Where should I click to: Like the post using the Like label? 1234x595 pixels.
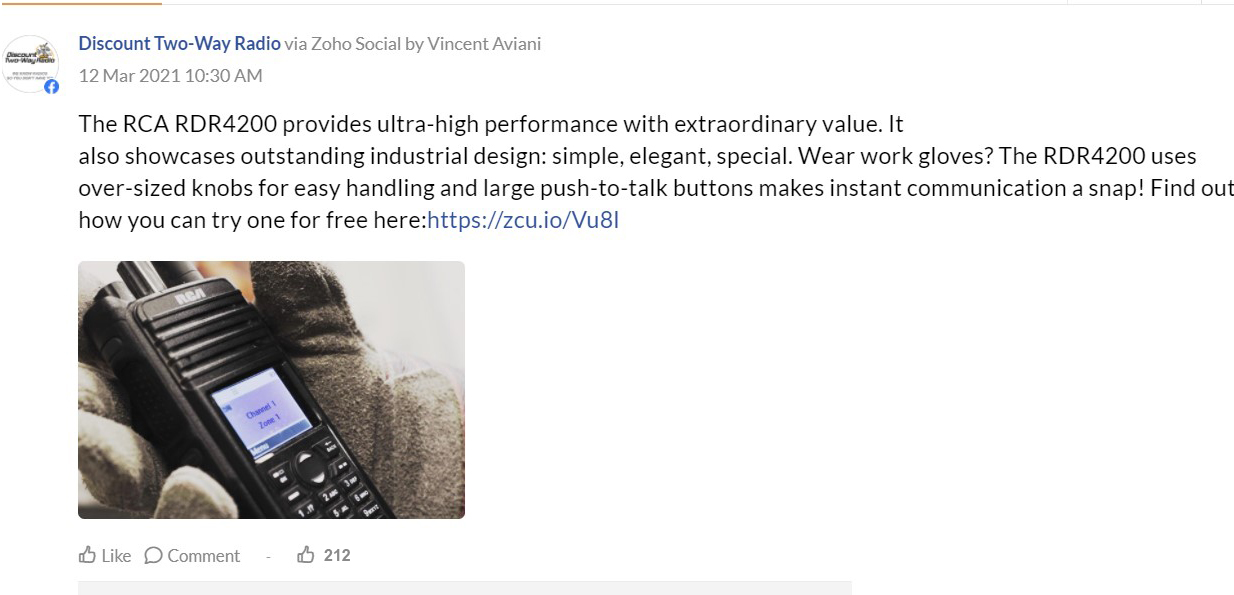pyautogui.click(x=116, y=556)
